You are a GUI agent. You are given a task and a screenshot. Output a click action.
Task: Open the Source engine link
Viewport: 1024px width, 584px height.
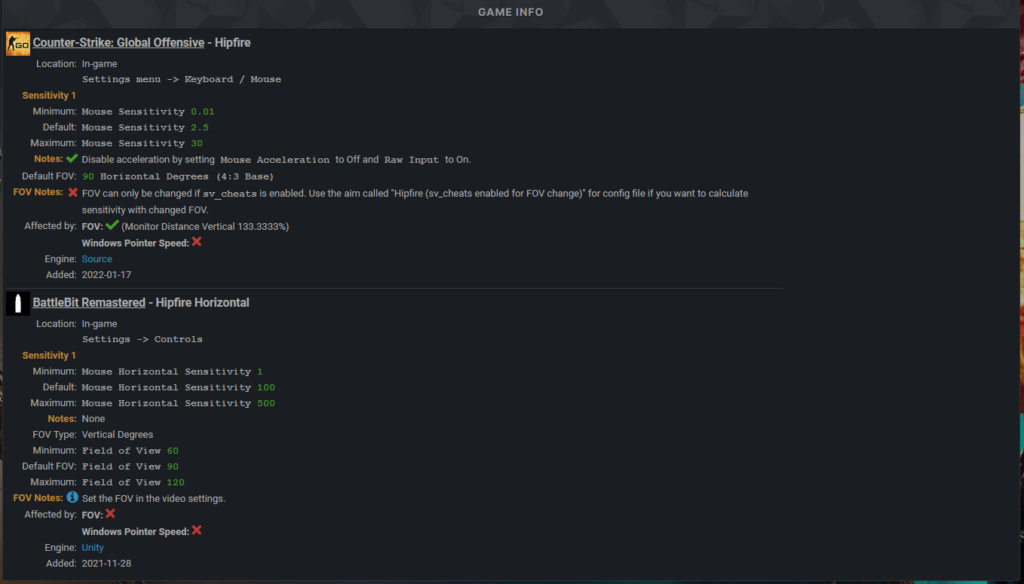[x=97, y=259]
